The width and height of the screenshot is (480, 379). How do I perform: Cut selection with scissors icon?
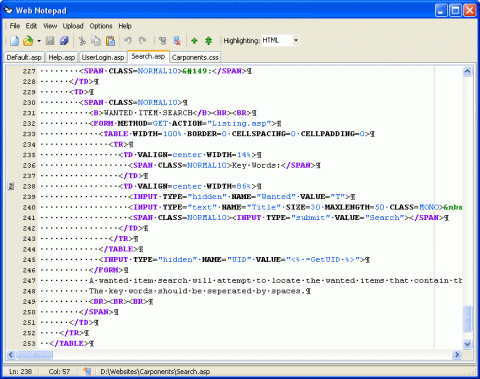82,41
